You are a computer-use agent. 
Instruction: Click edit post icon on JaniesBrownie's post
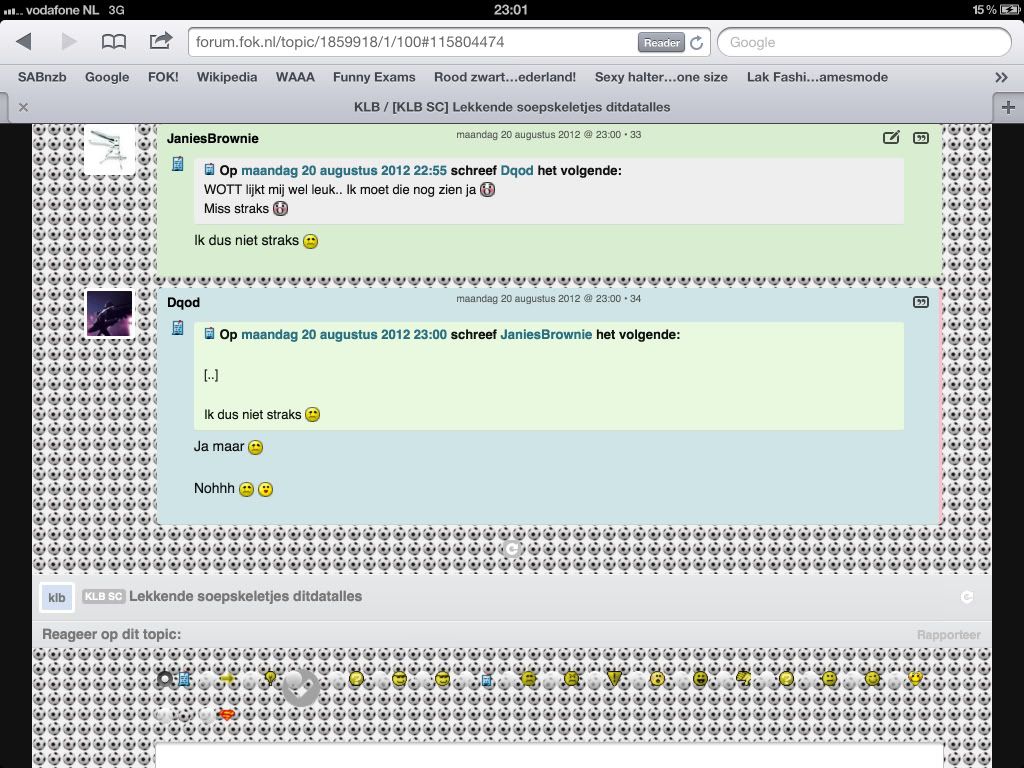pos(891,138)
